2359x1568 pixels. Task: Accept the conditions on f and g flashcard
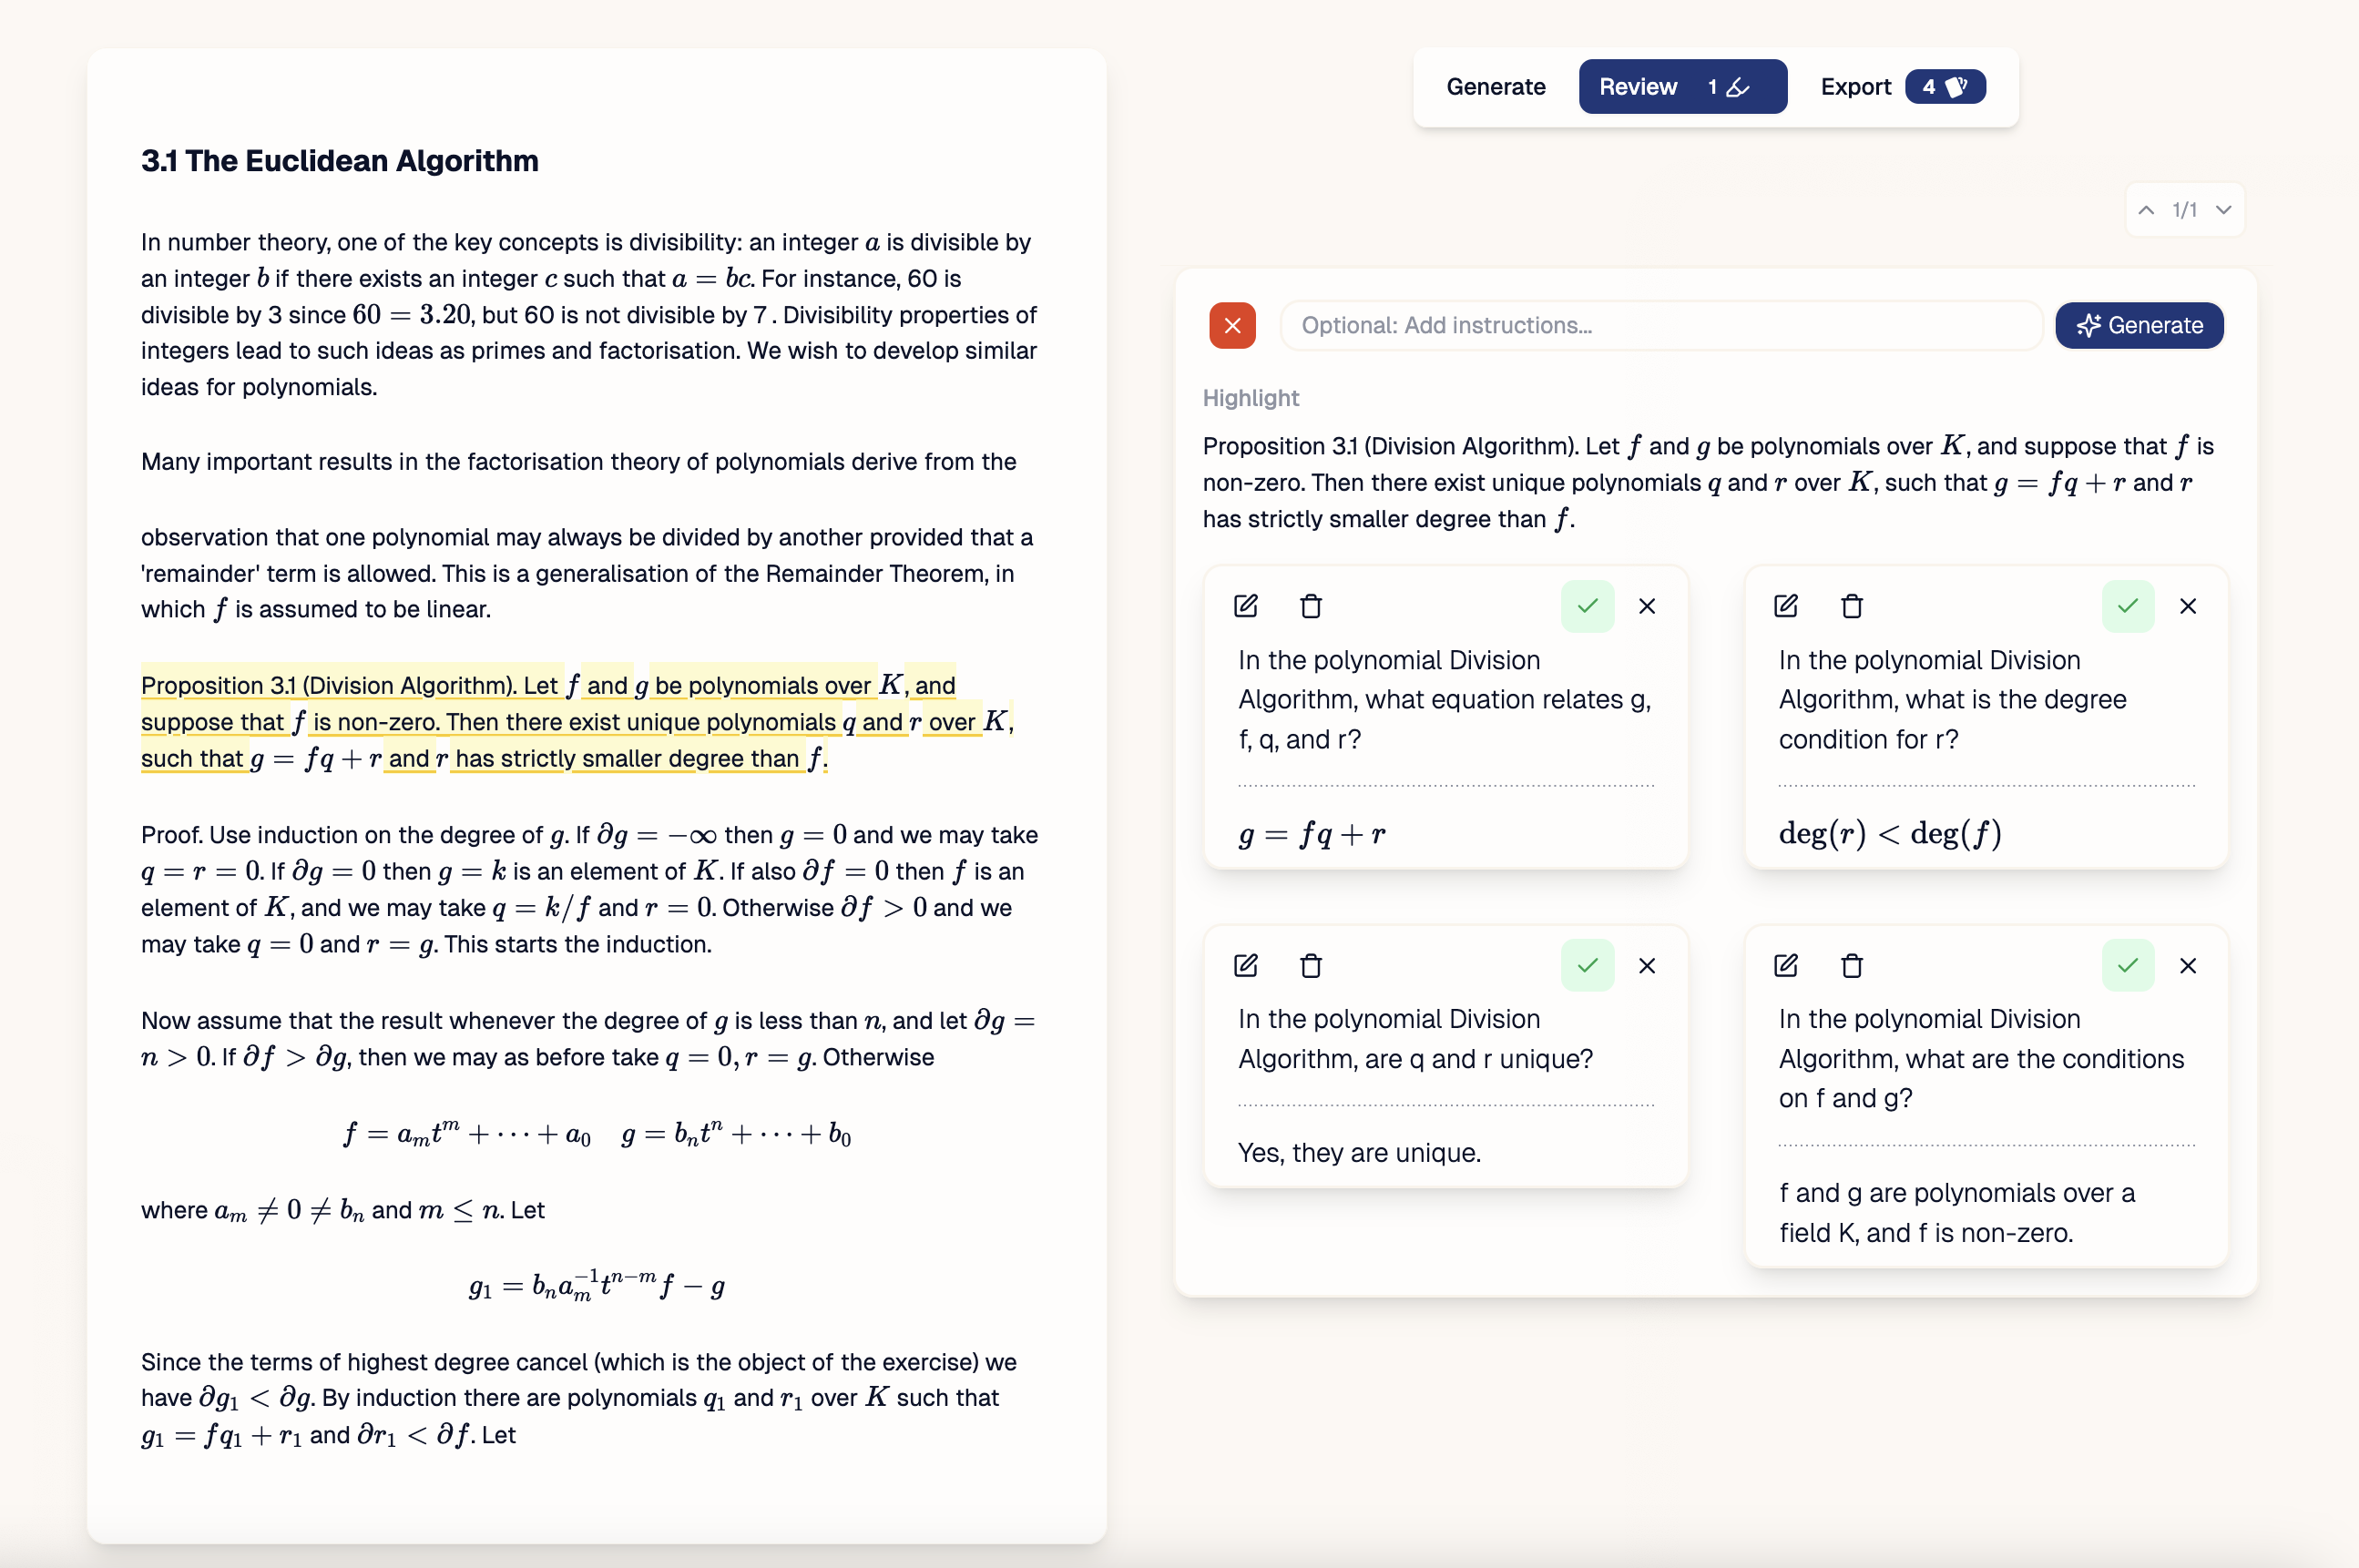pos(2128,965)
